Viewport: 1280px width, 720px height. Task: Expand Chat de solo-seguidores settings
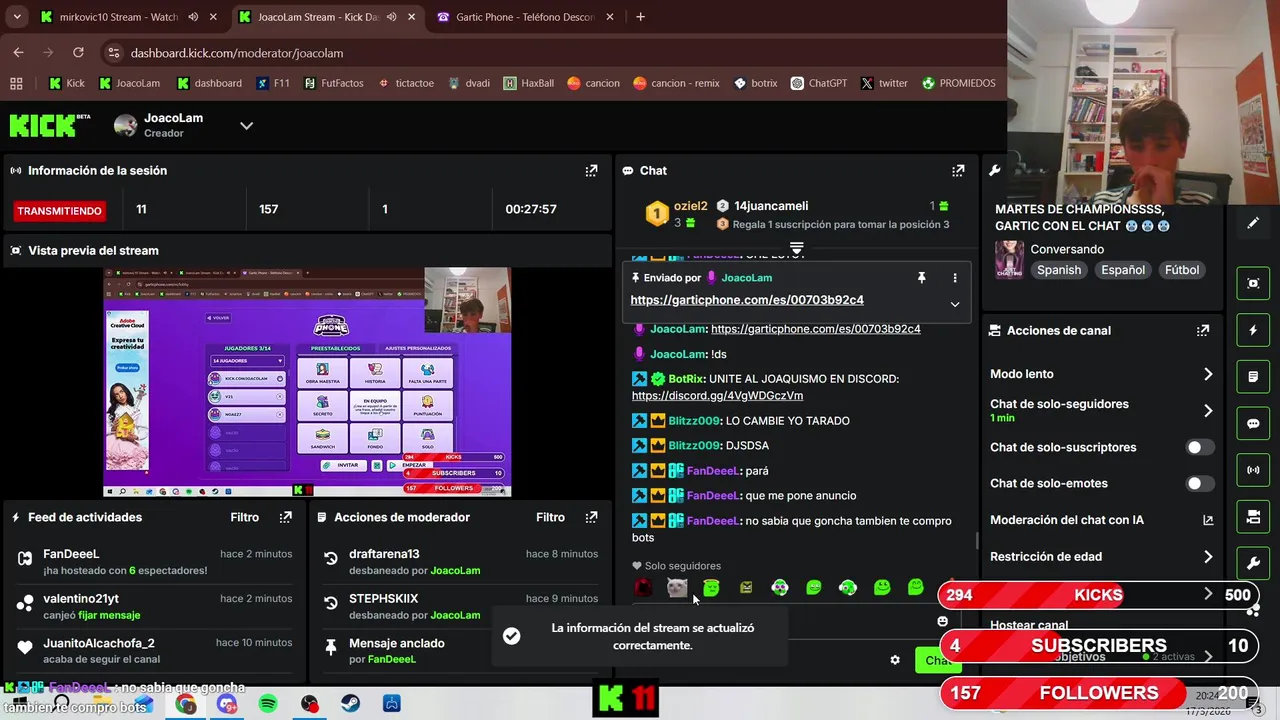click(1208, 410)
